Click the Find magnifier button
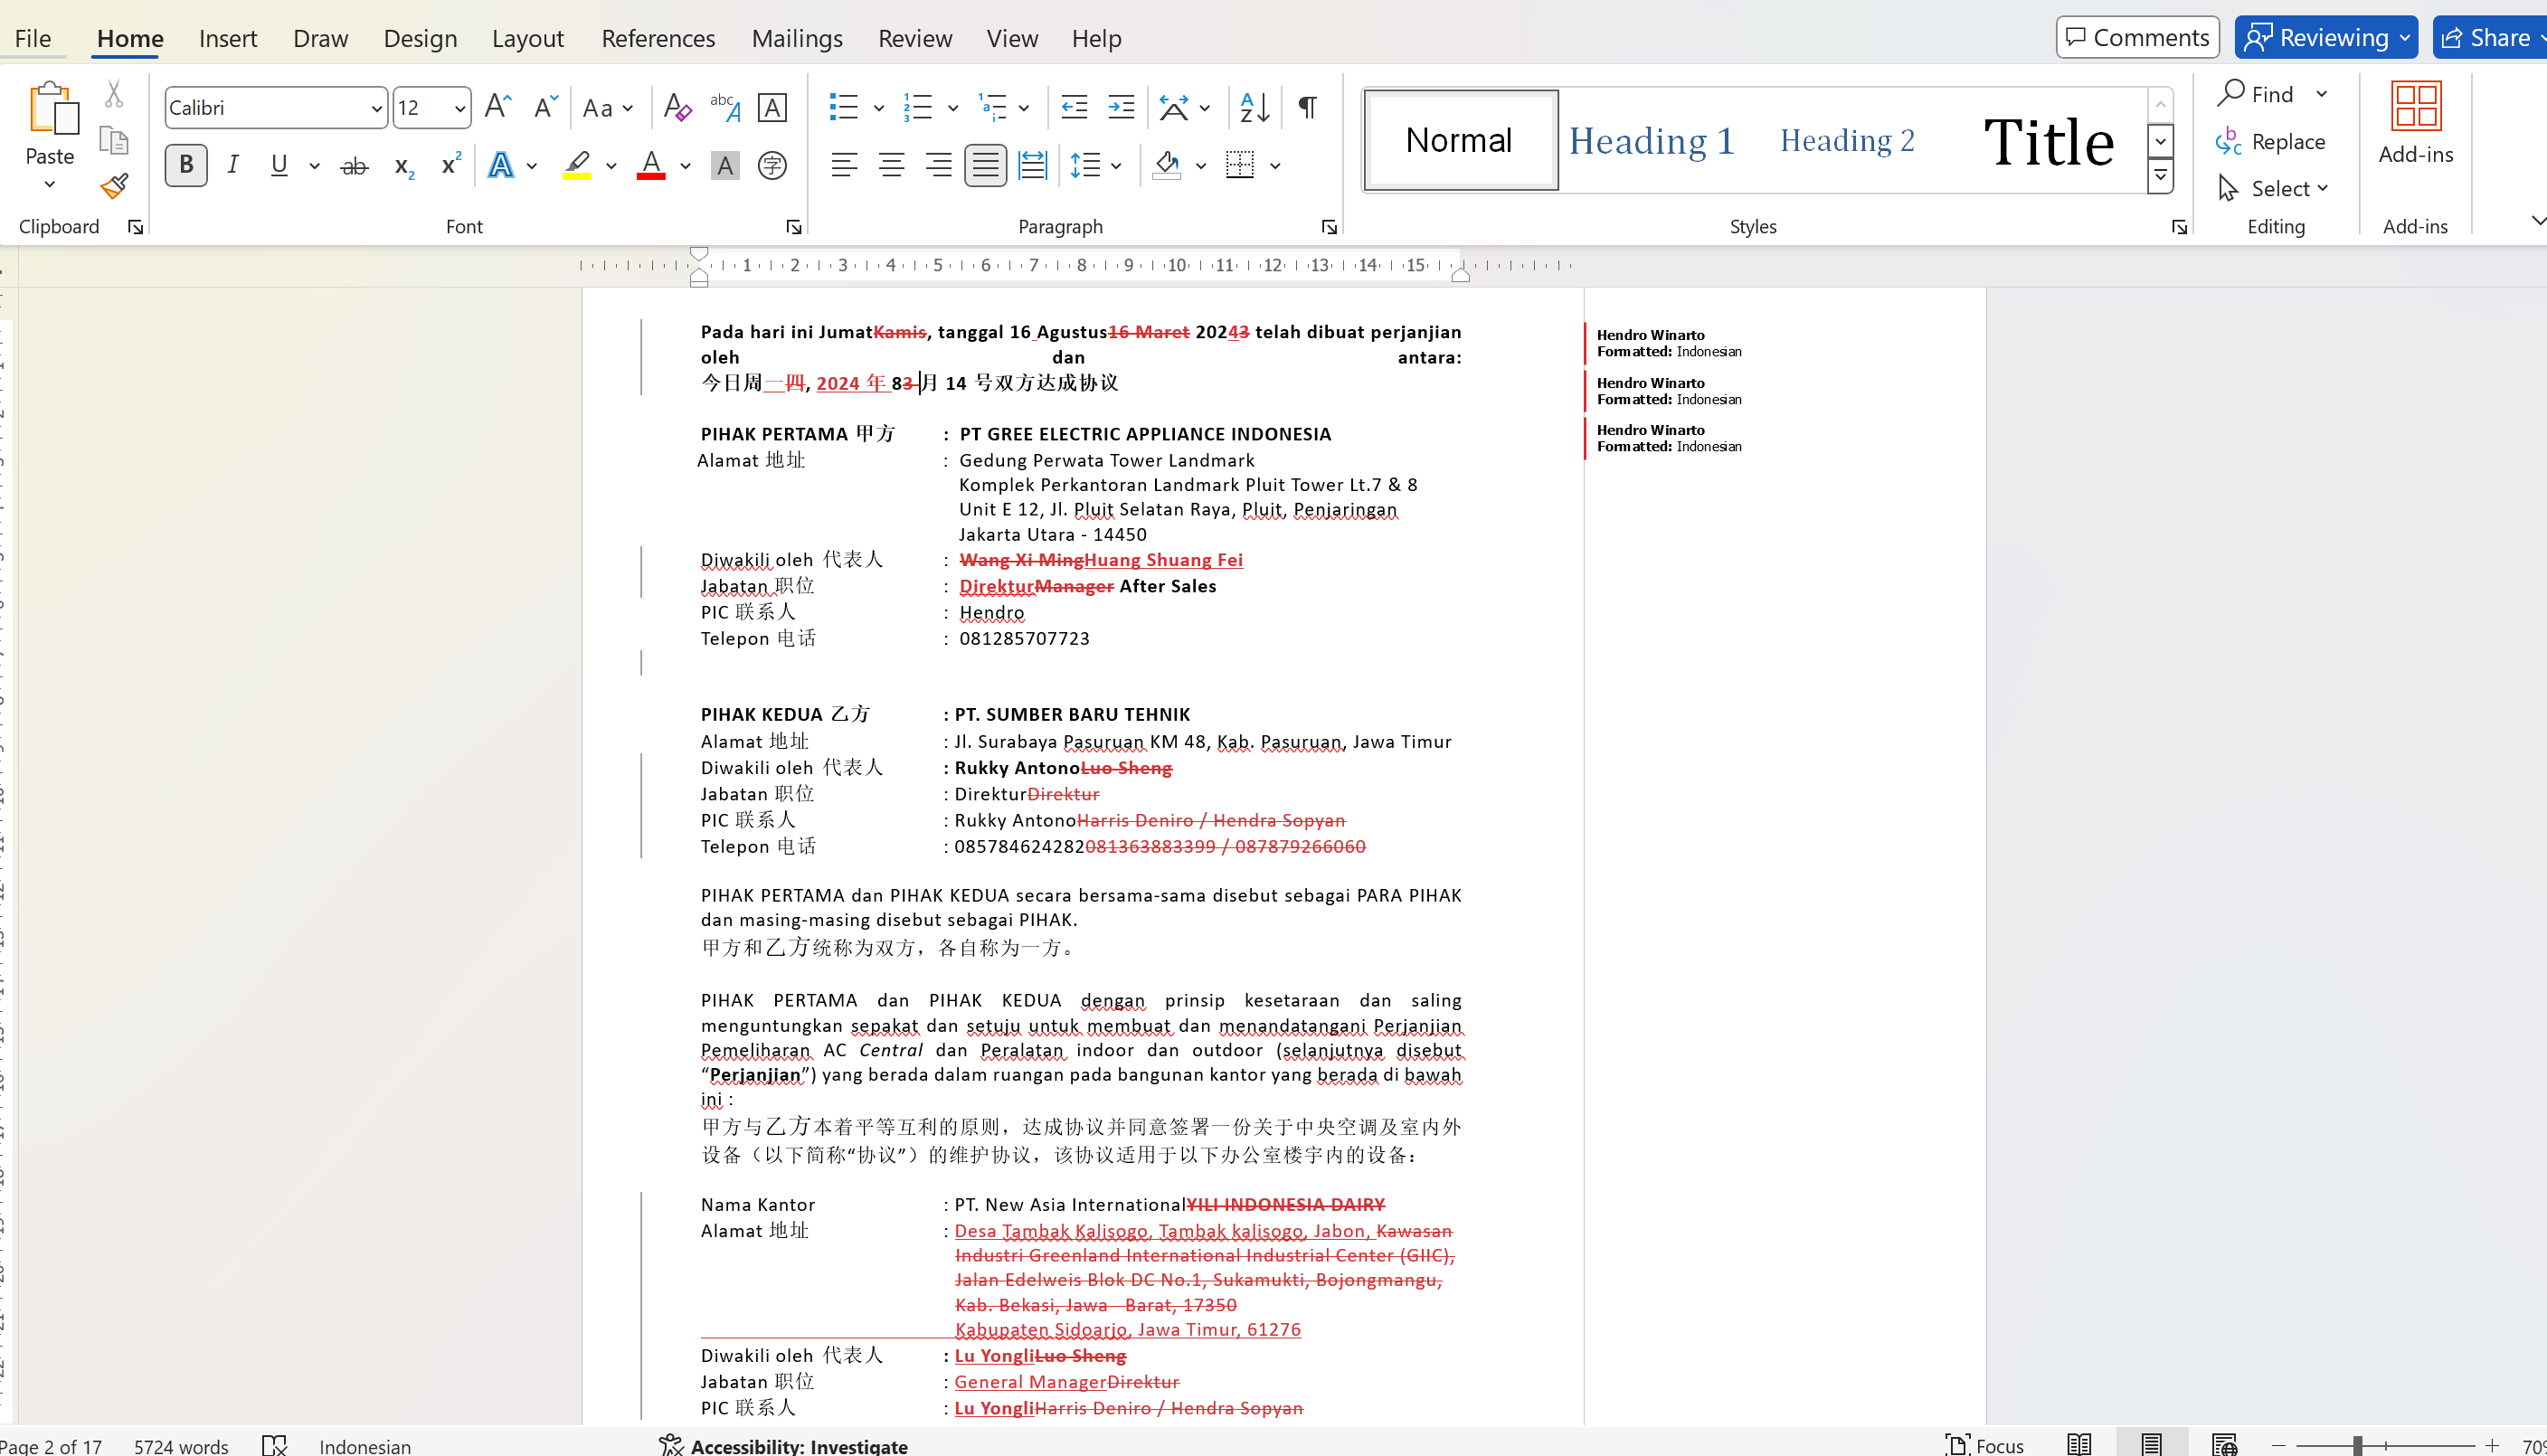 (2256, 94)
